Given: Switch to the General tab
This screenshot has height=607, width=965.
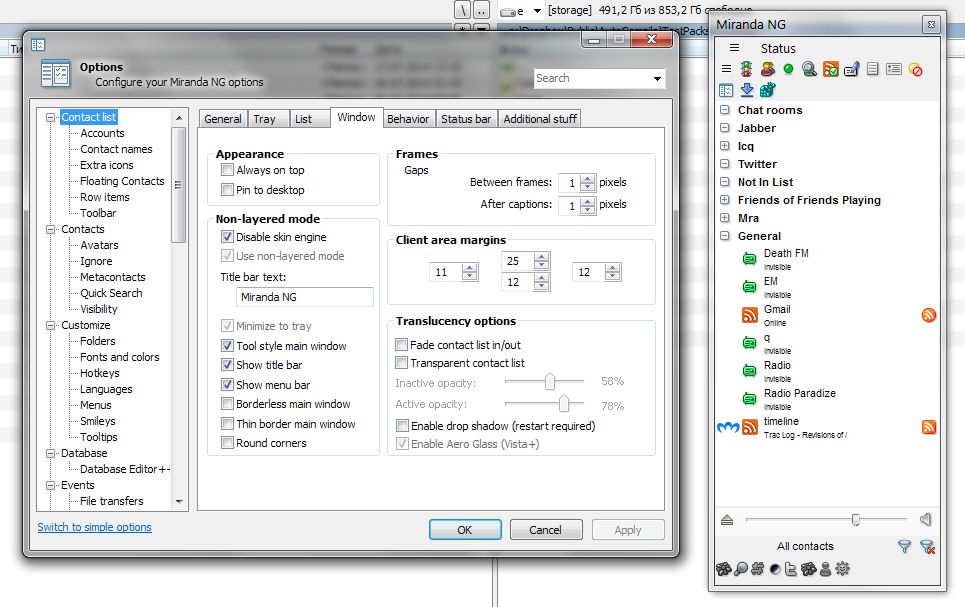Looking at the screenshot, I should click(x=223, y=119).
